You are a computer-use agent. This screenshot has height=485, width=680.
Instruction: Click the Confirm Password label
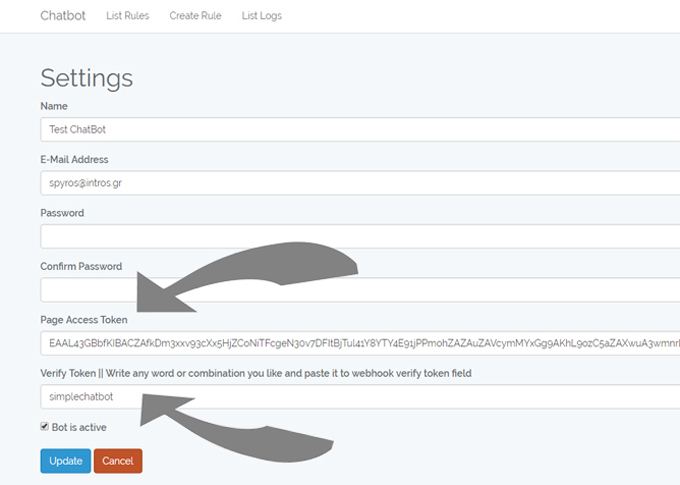pos(81,266)
